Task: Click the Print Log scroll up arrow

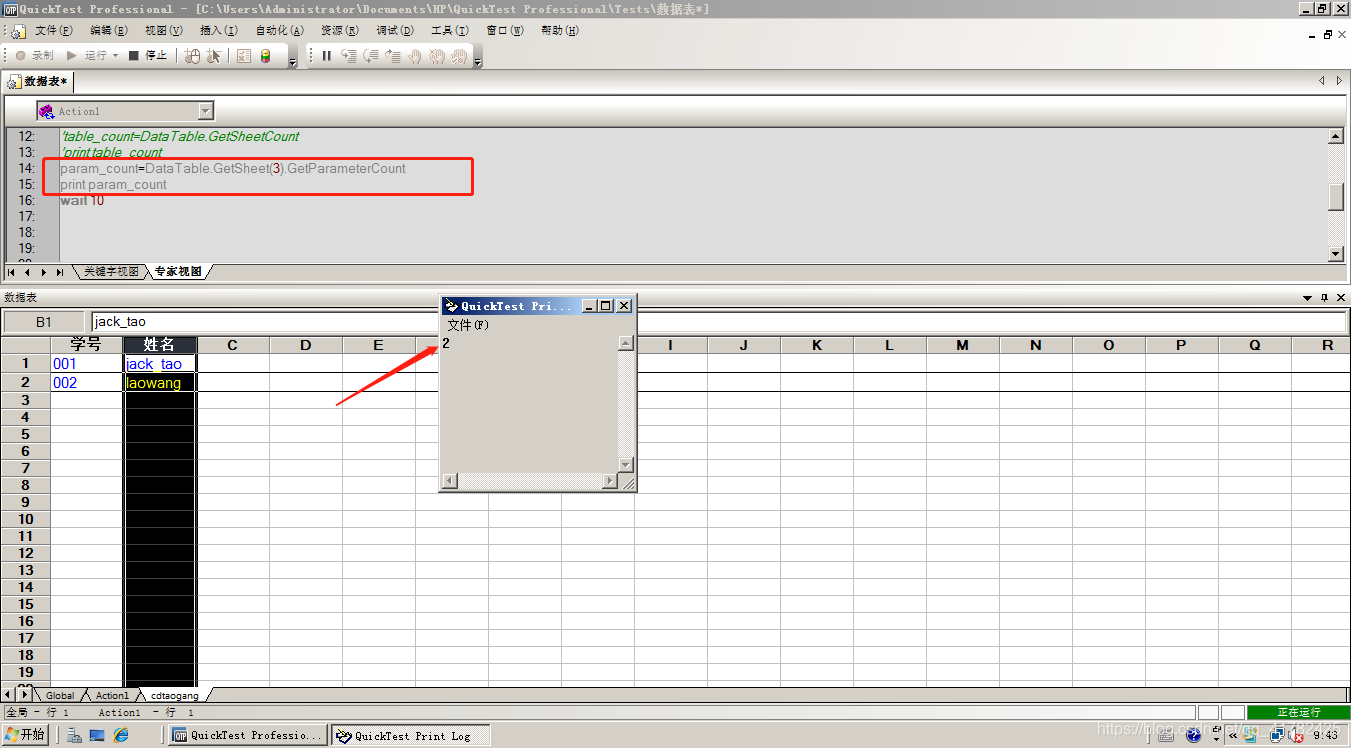Action: click(x=626, y=343)
